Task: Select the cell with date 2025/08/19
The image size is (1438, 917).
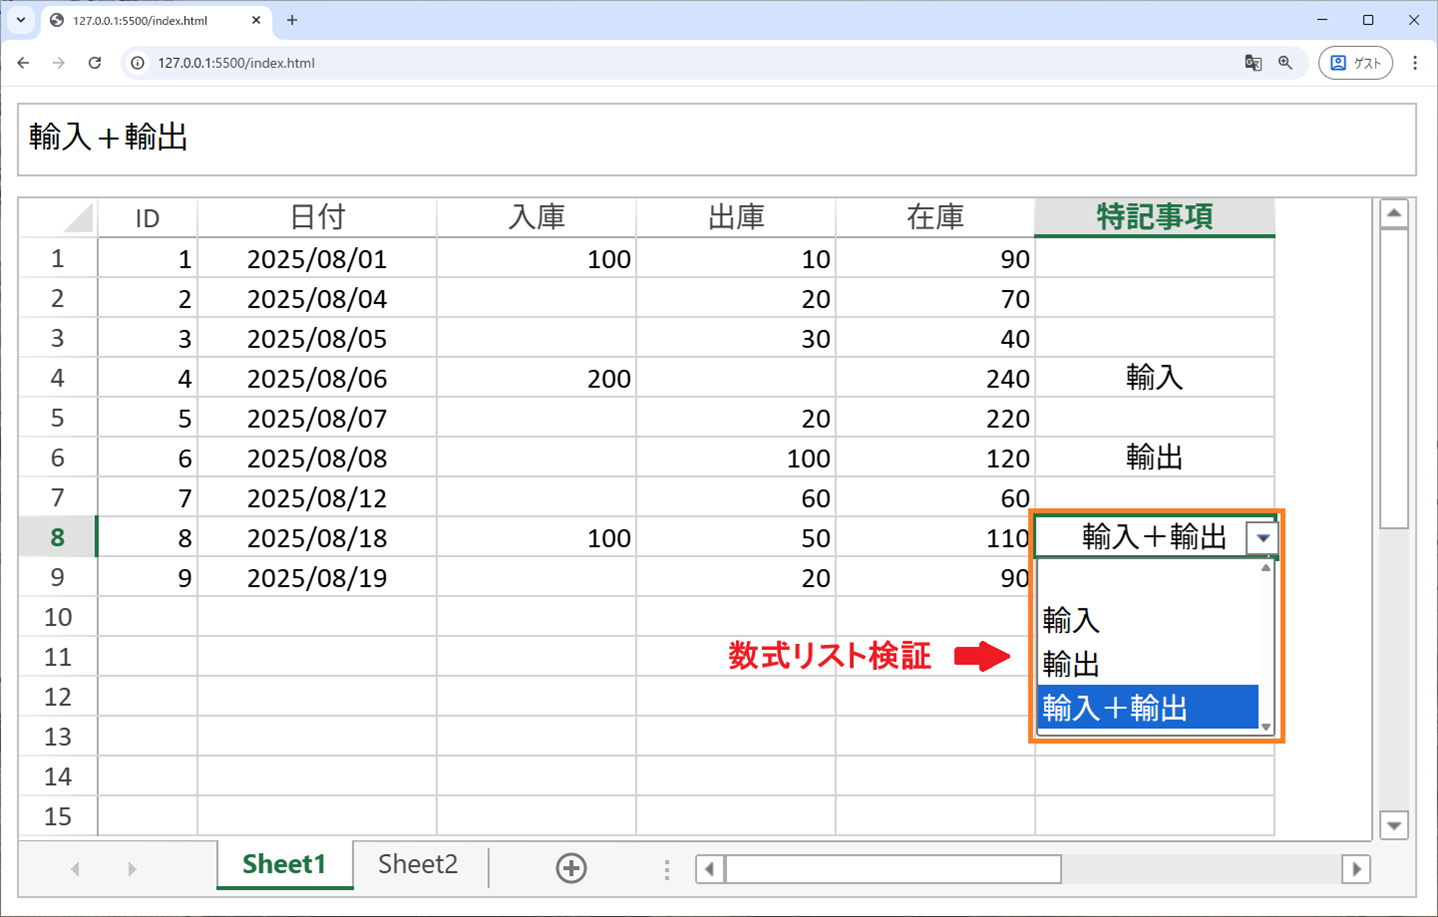Action: [317, 577]
